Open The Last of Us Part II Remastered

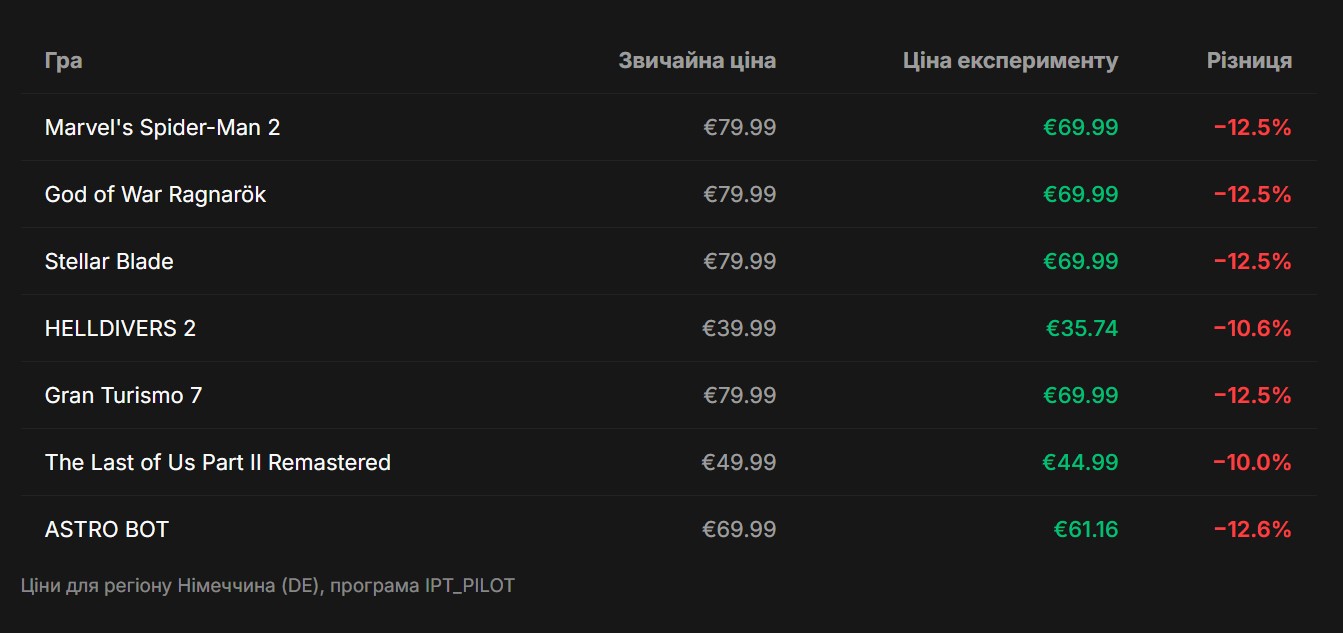tap(217, 463)
